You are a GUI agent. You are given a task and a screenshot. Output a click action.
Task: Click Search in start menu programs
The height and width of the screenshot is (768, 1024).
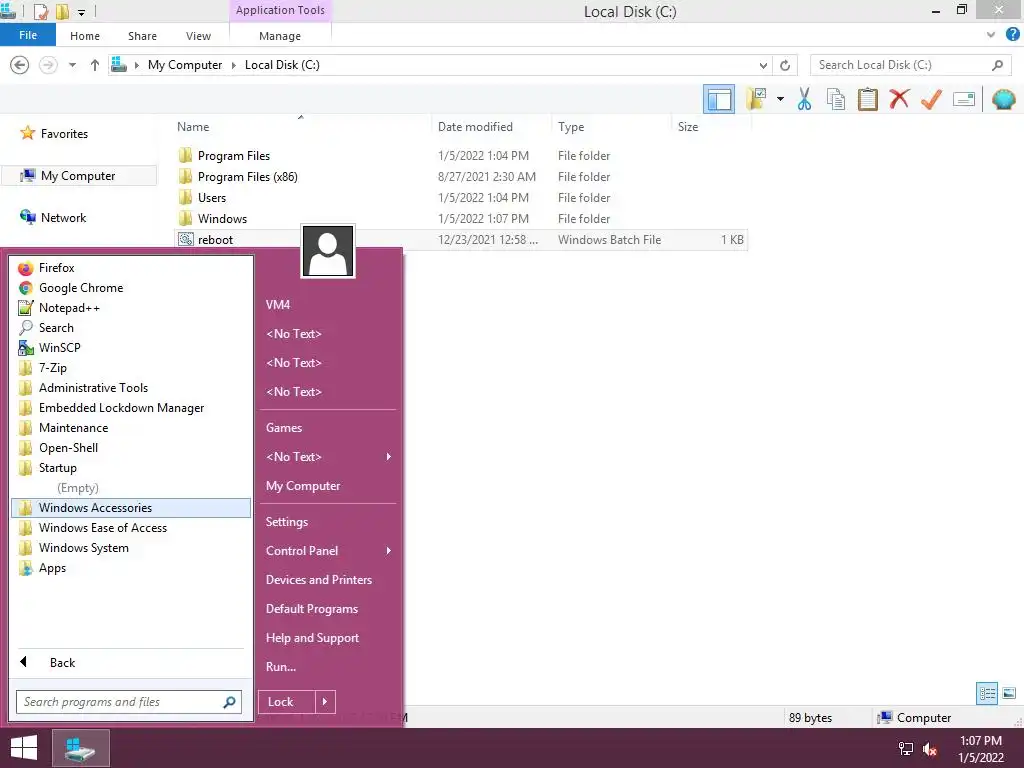131,328
